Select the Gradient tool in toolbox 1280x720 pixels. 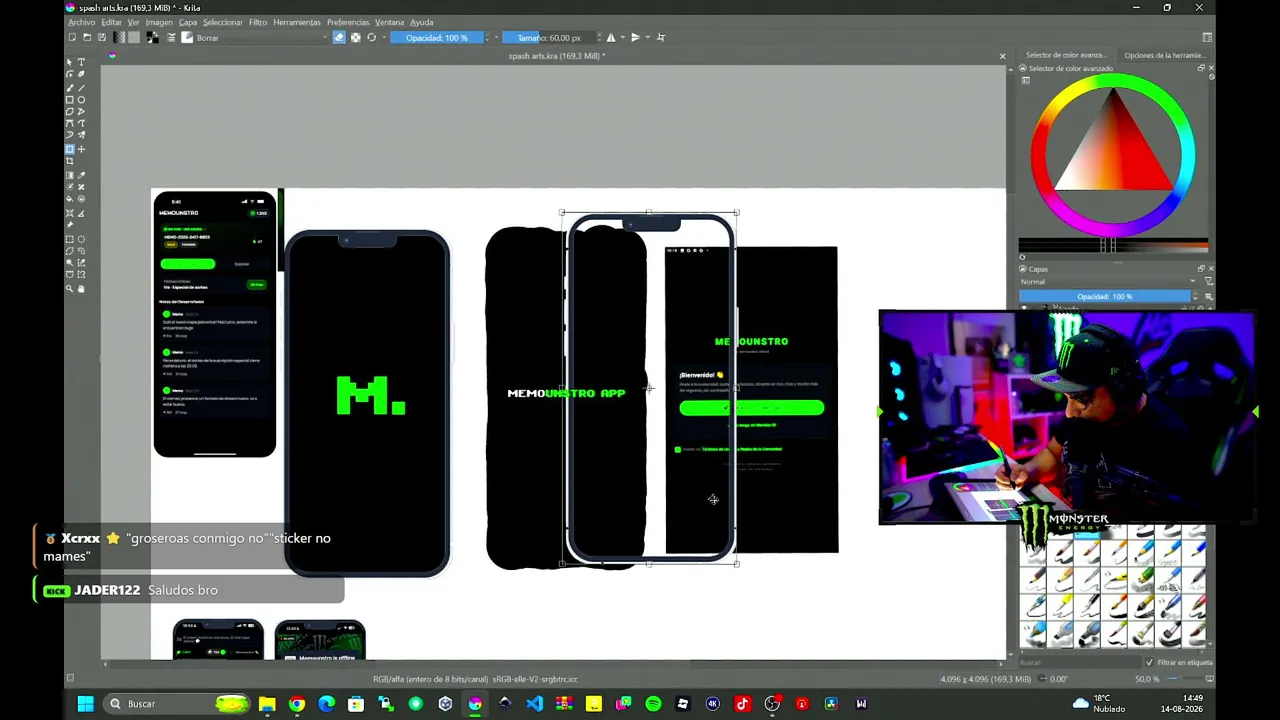point(70,175)
